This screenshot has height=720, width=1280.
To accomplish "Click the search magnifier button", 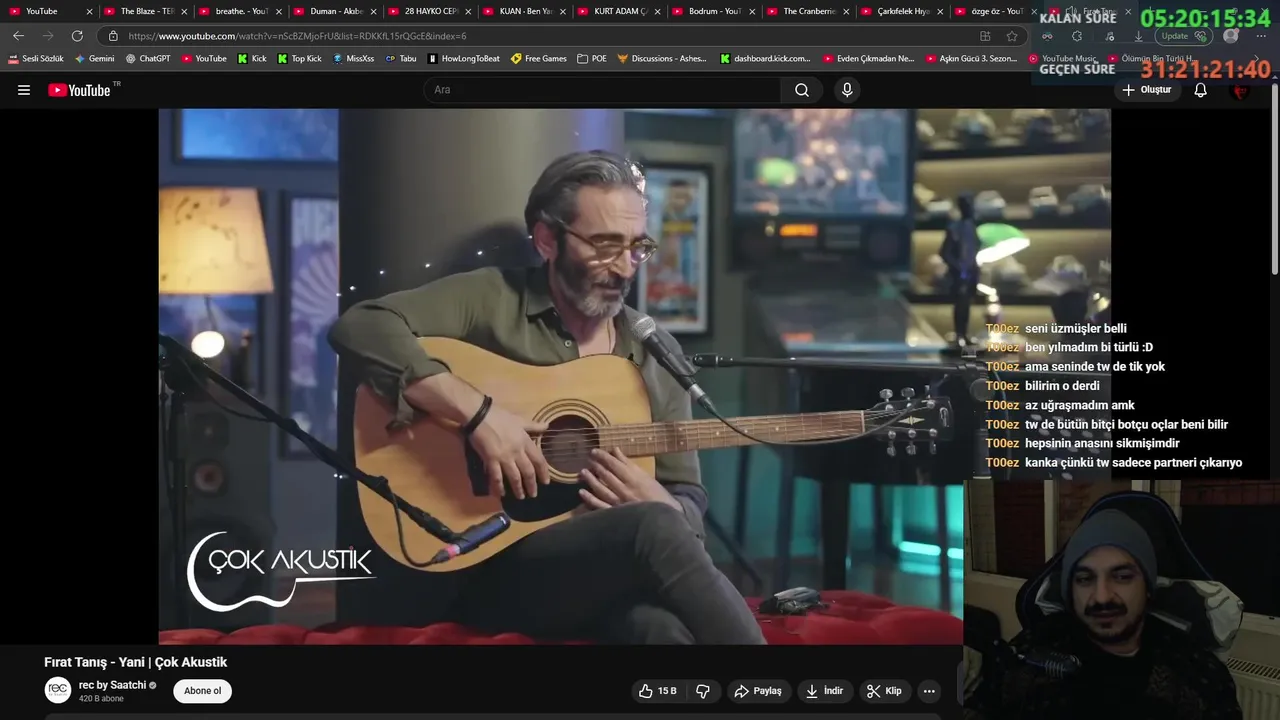I will 802,90.
